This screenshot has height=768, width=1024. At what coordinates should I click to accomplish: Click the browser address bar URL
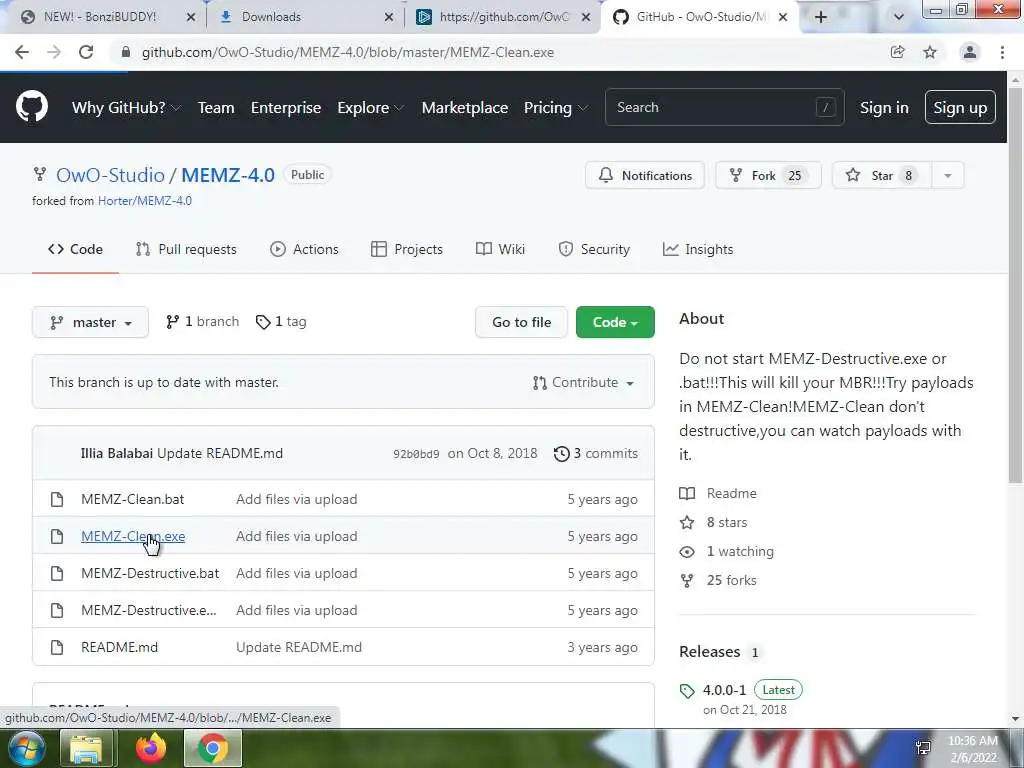(x=348, y=52)
